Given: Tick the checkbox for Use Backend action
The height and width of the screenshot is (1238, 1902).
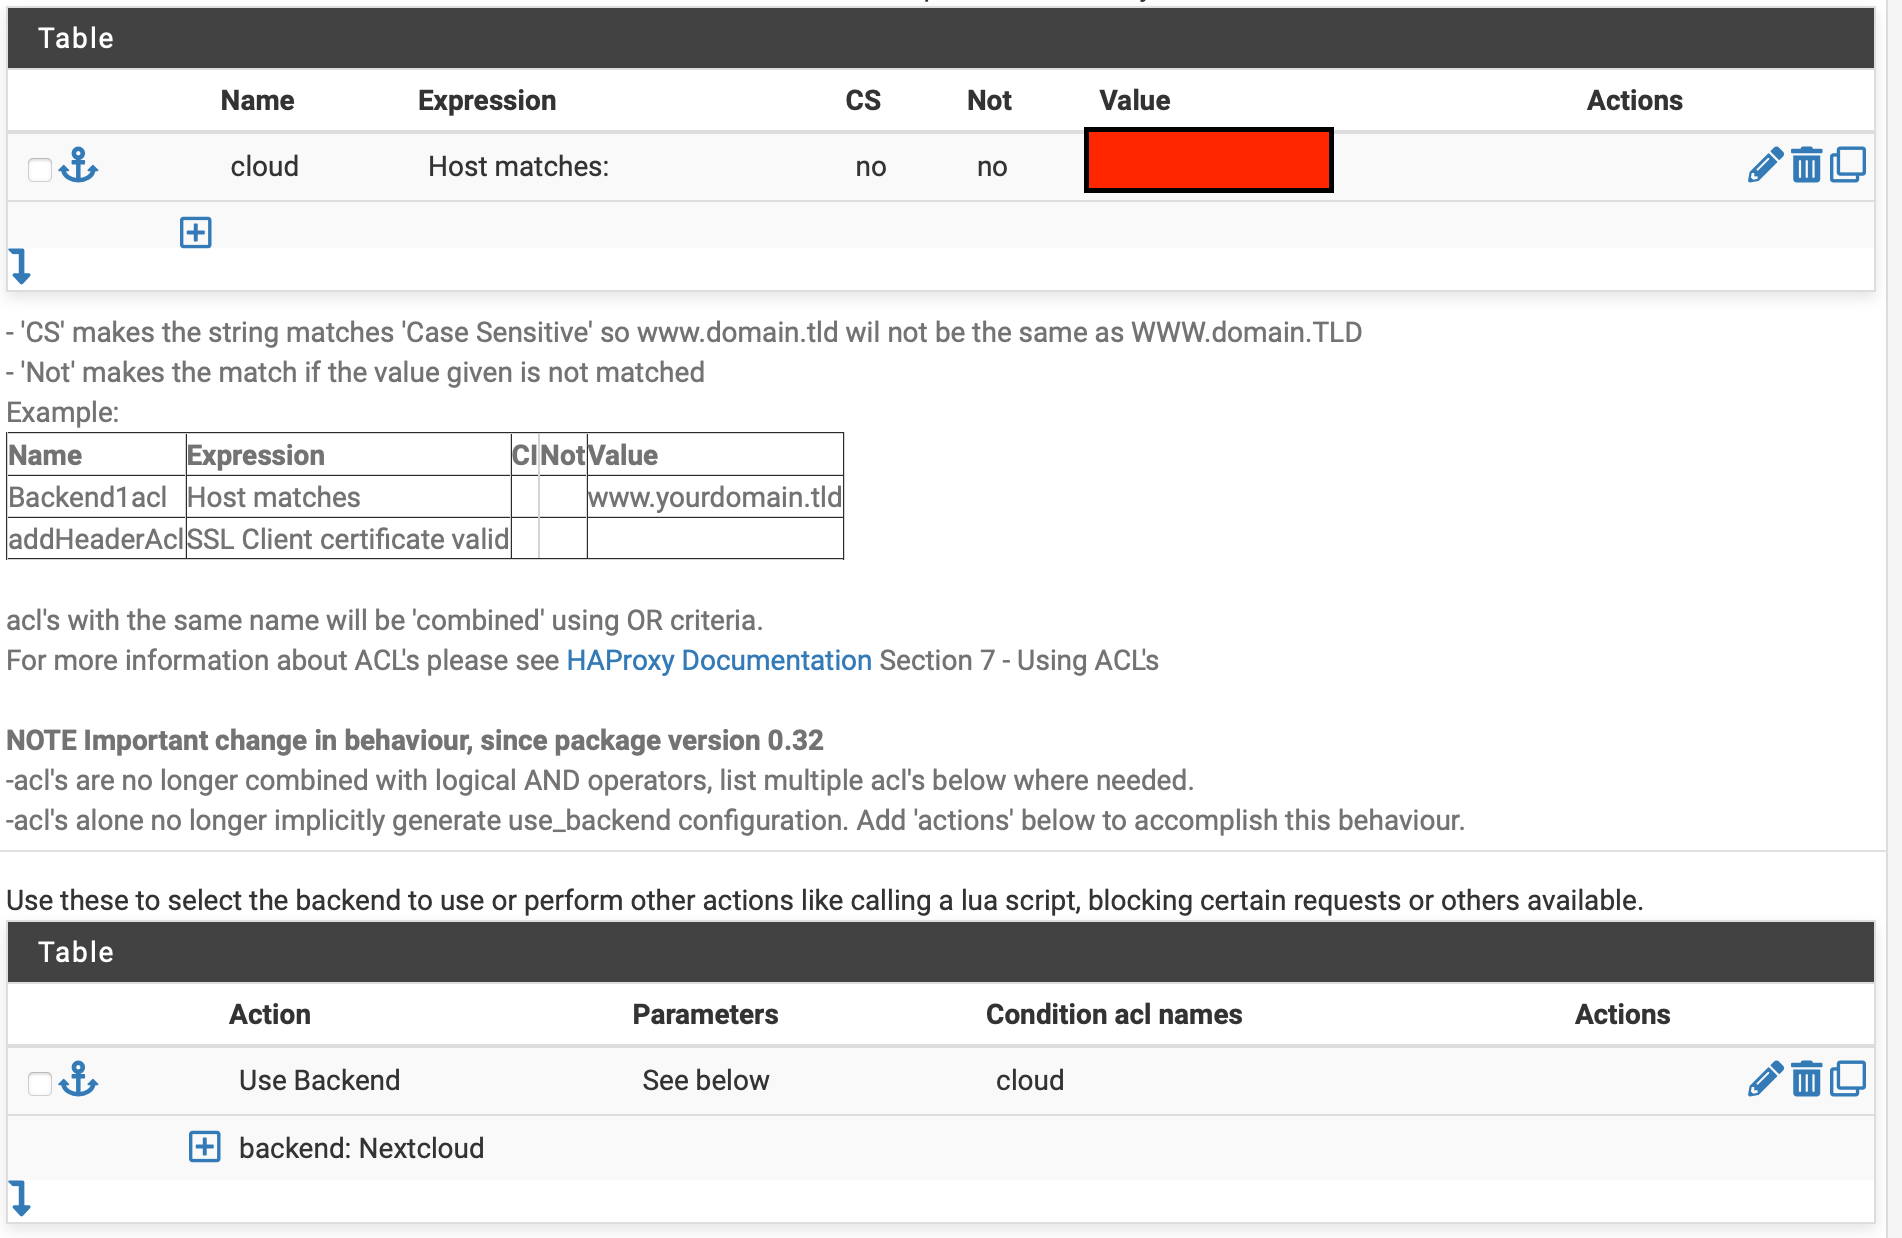Looking at the screenshot, I should 40,1084.
